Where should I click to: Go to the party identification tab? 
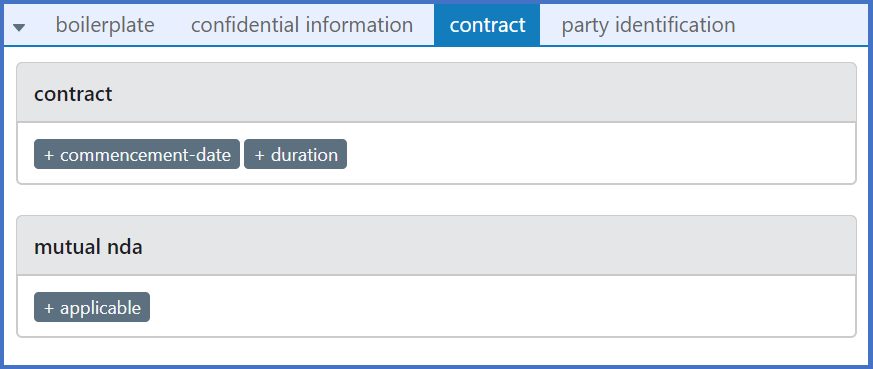(648, 25)
